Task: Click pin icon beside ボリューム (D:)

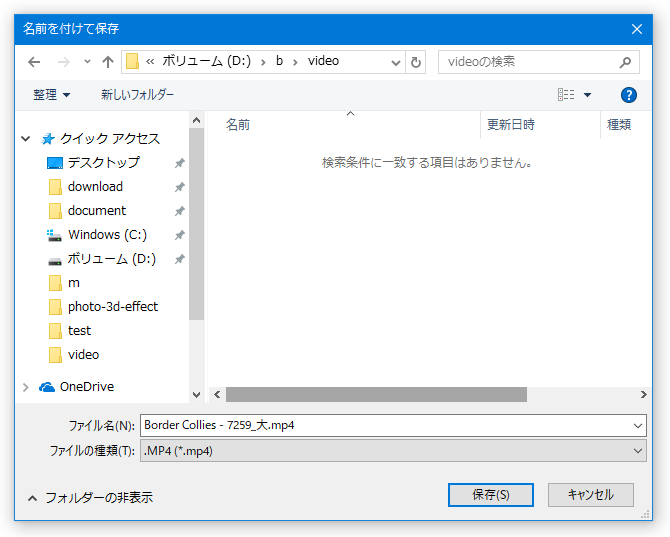Action: 179,259
